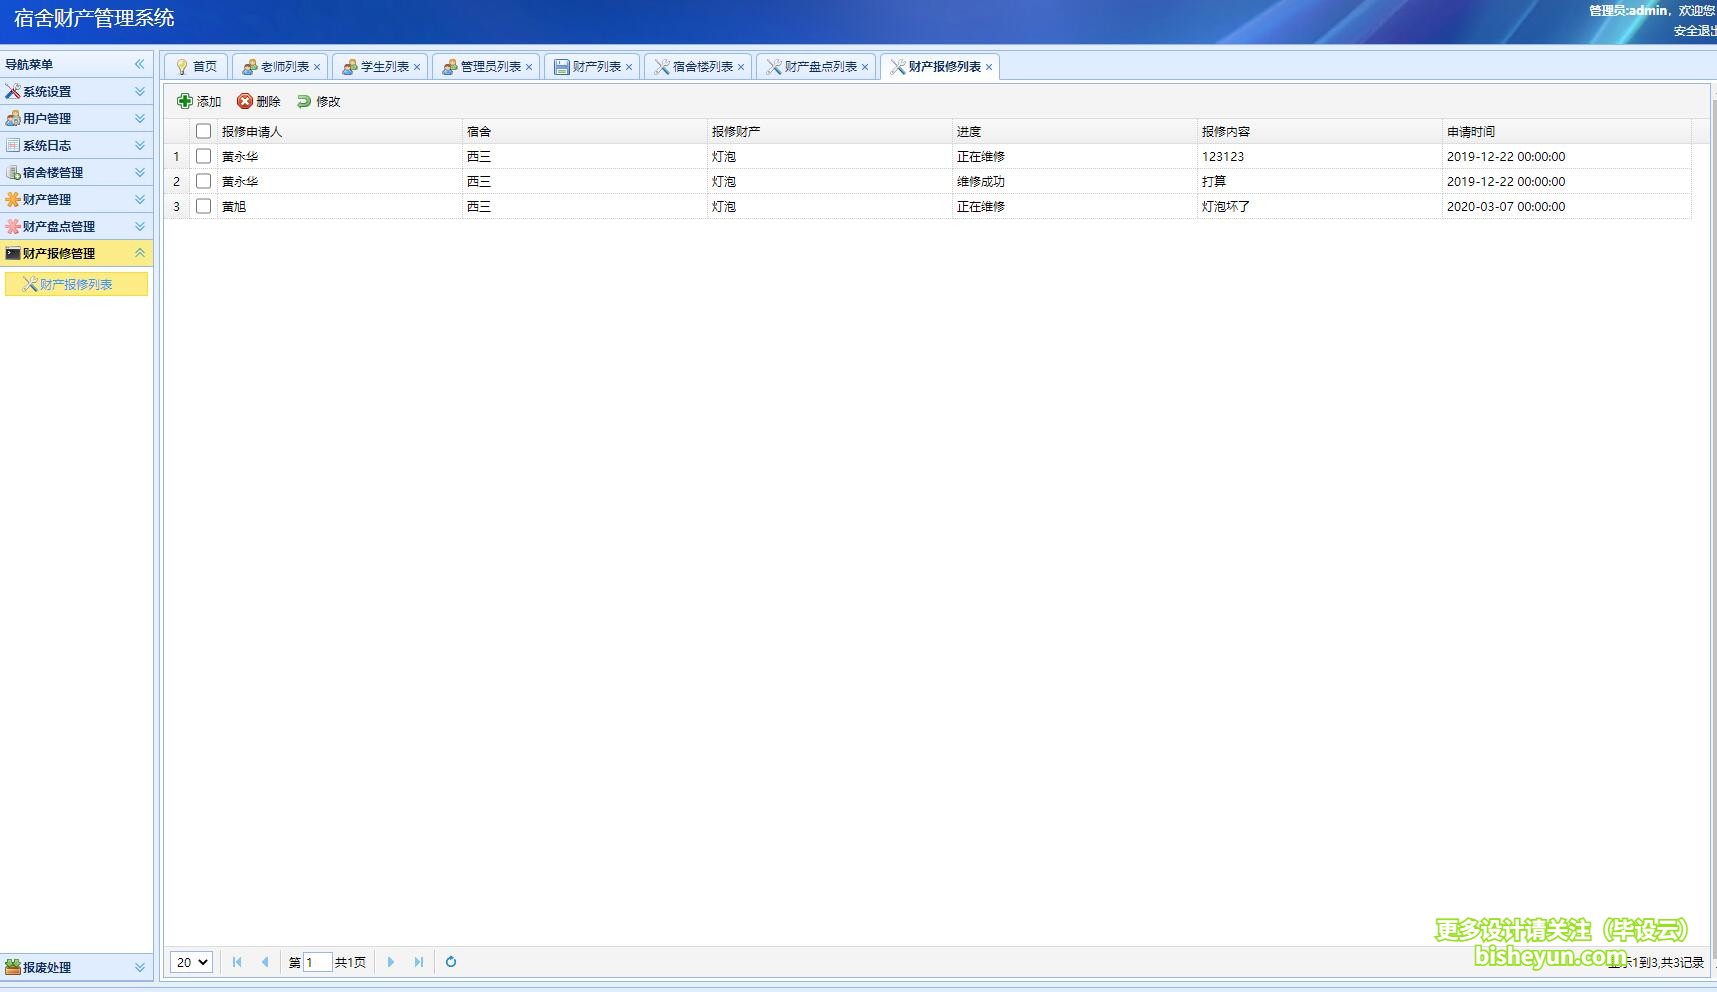Click the 系统日志 sidebar icon
The image size is (1717, 992).
[x=13, y=145]
